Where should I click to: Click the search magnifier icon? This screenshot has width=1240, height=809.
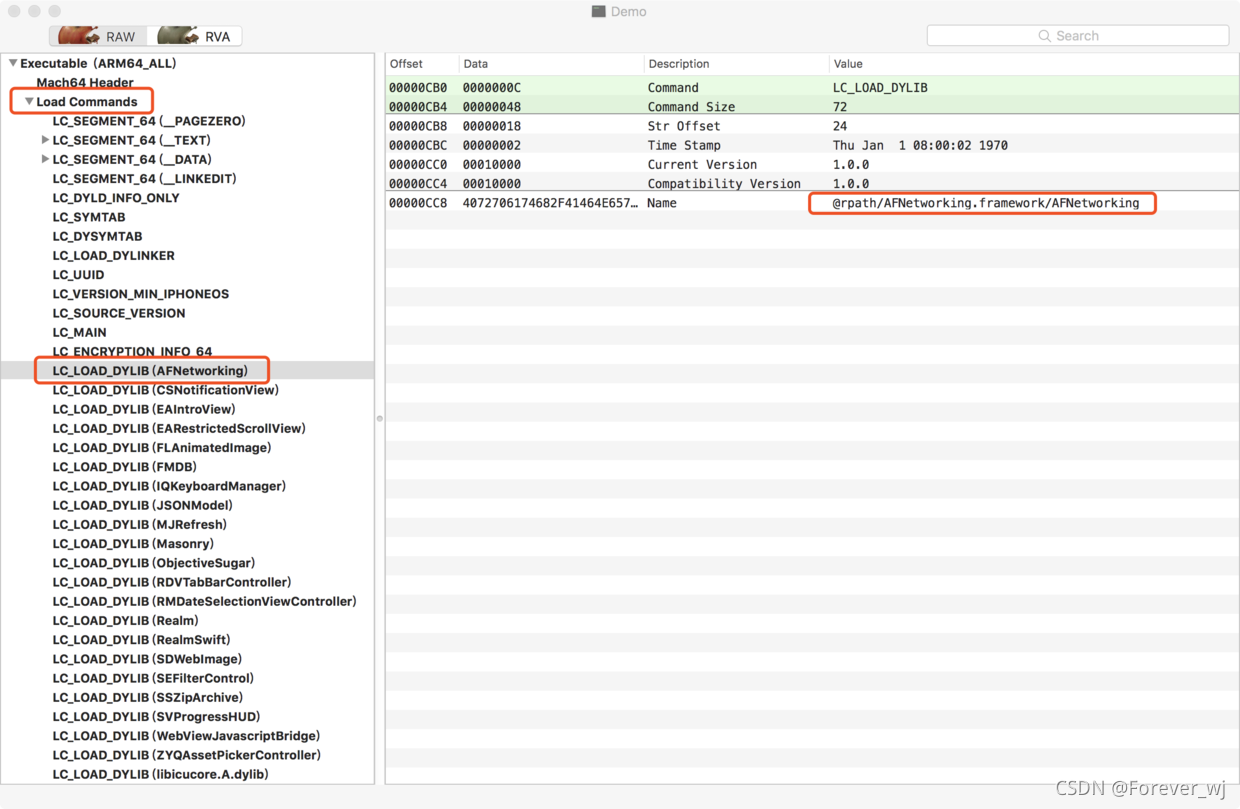(x=1044, y=36)
